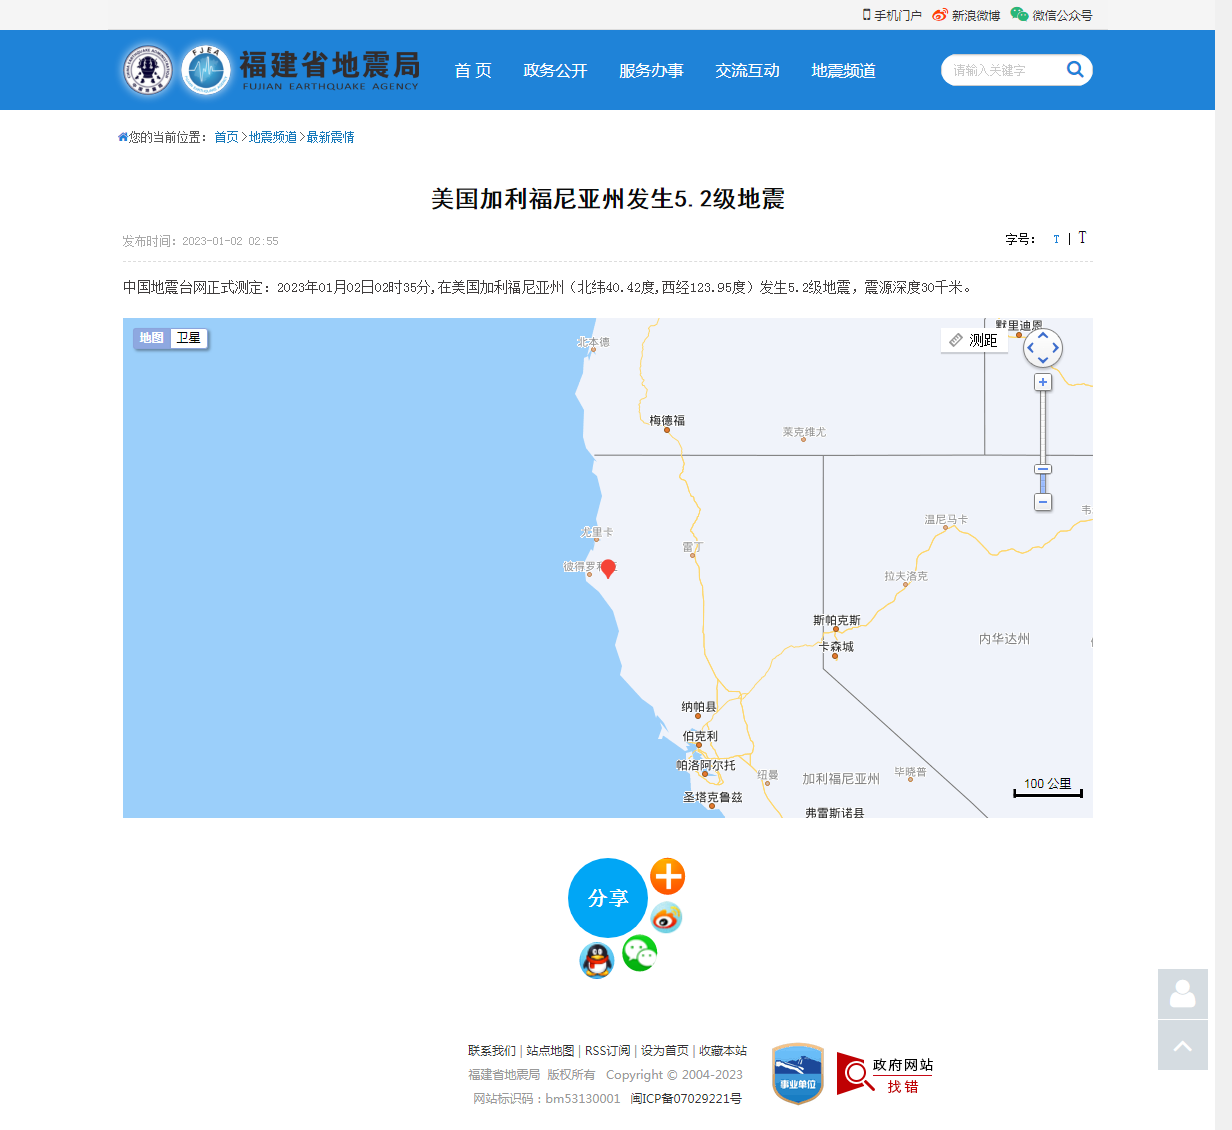Switch map to 地图 map view

tap(152, 338)
